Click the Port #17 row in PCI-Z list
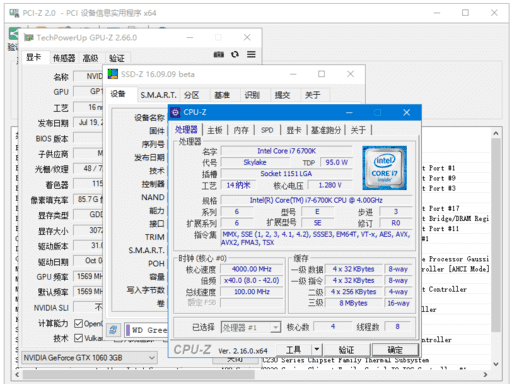This screenshot has height=384, width=512. pos(456,209)
